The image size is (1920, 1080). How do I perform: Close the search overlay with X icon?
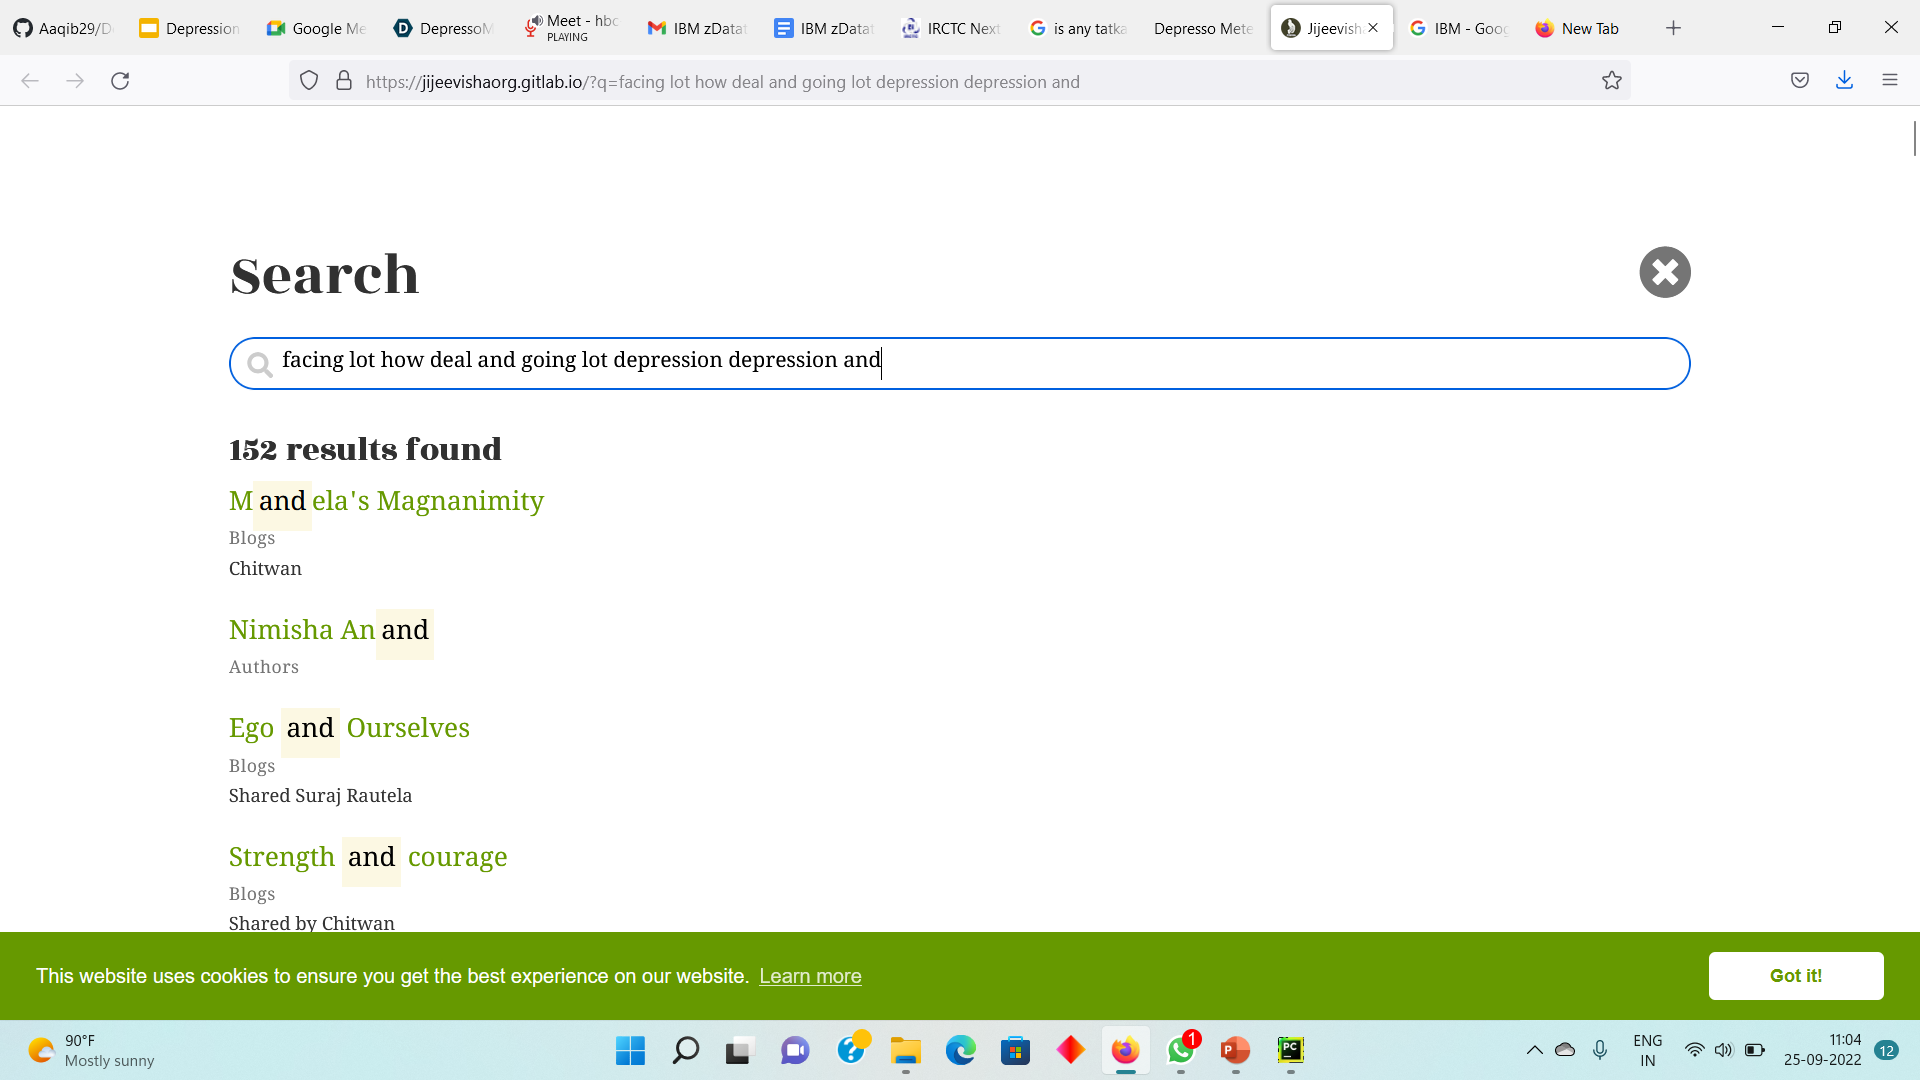pyautogui.click(x=1664, y=272)
